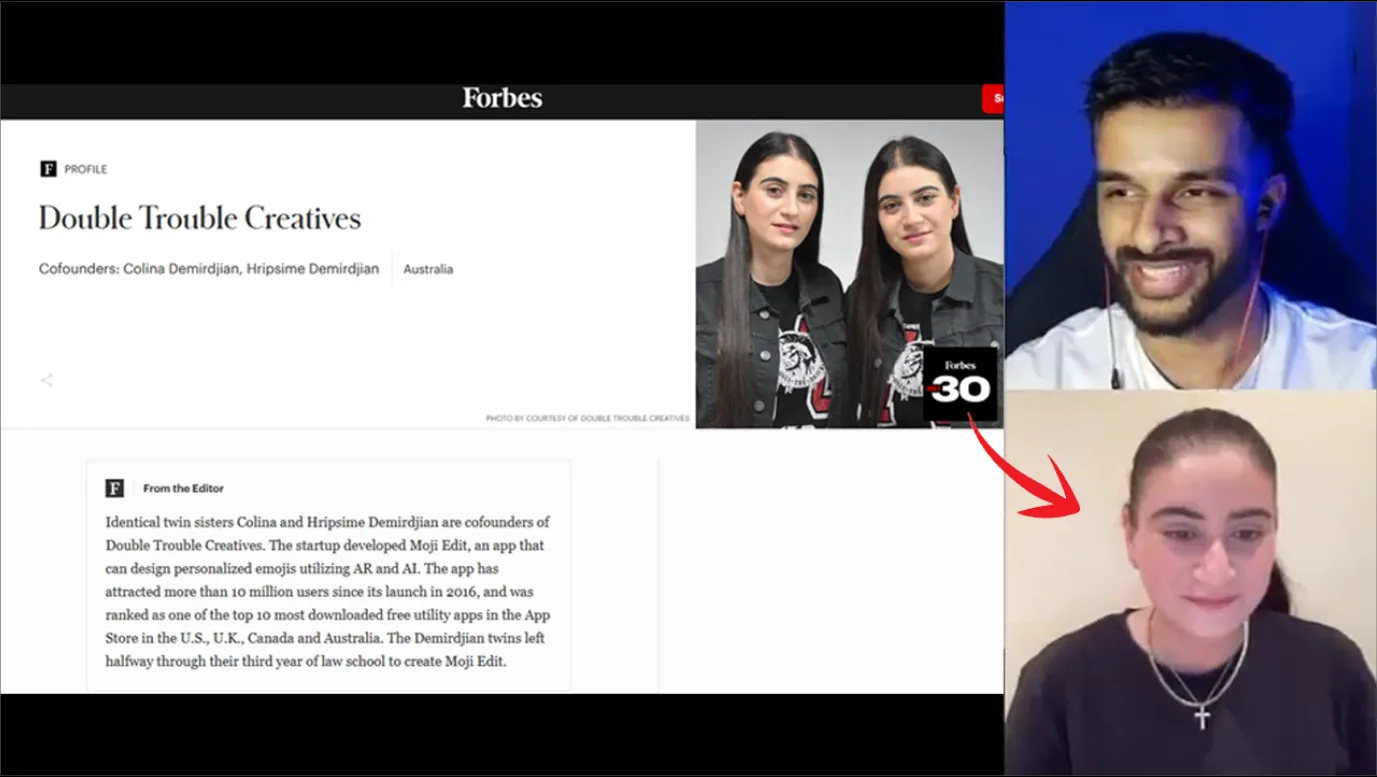The width and height of the screenshot is (1377, 777).
Task: Click the line "attracted more than 10 million users"
Action: click(320, 592)
